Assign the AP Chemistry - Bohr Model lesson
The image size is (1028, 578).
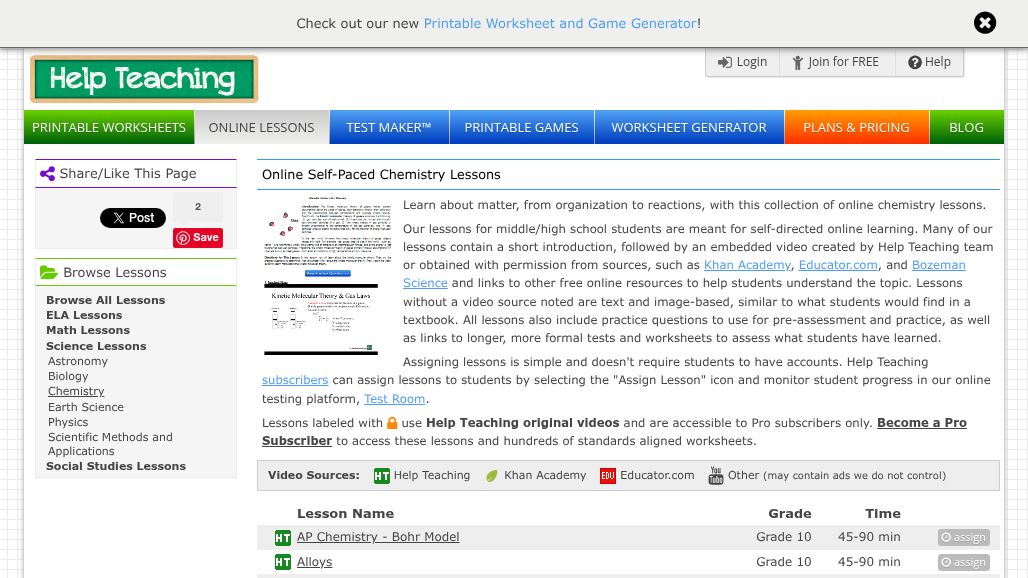coord(964,537)
